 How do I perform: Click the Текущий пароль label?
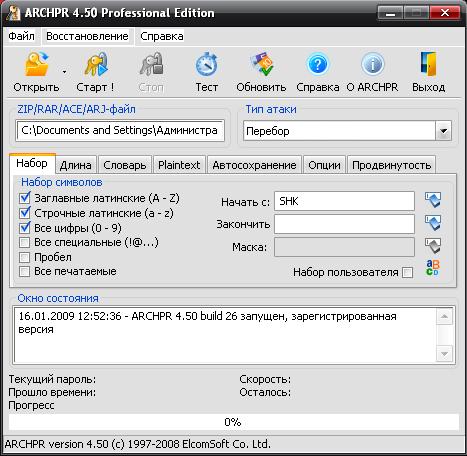52,379
